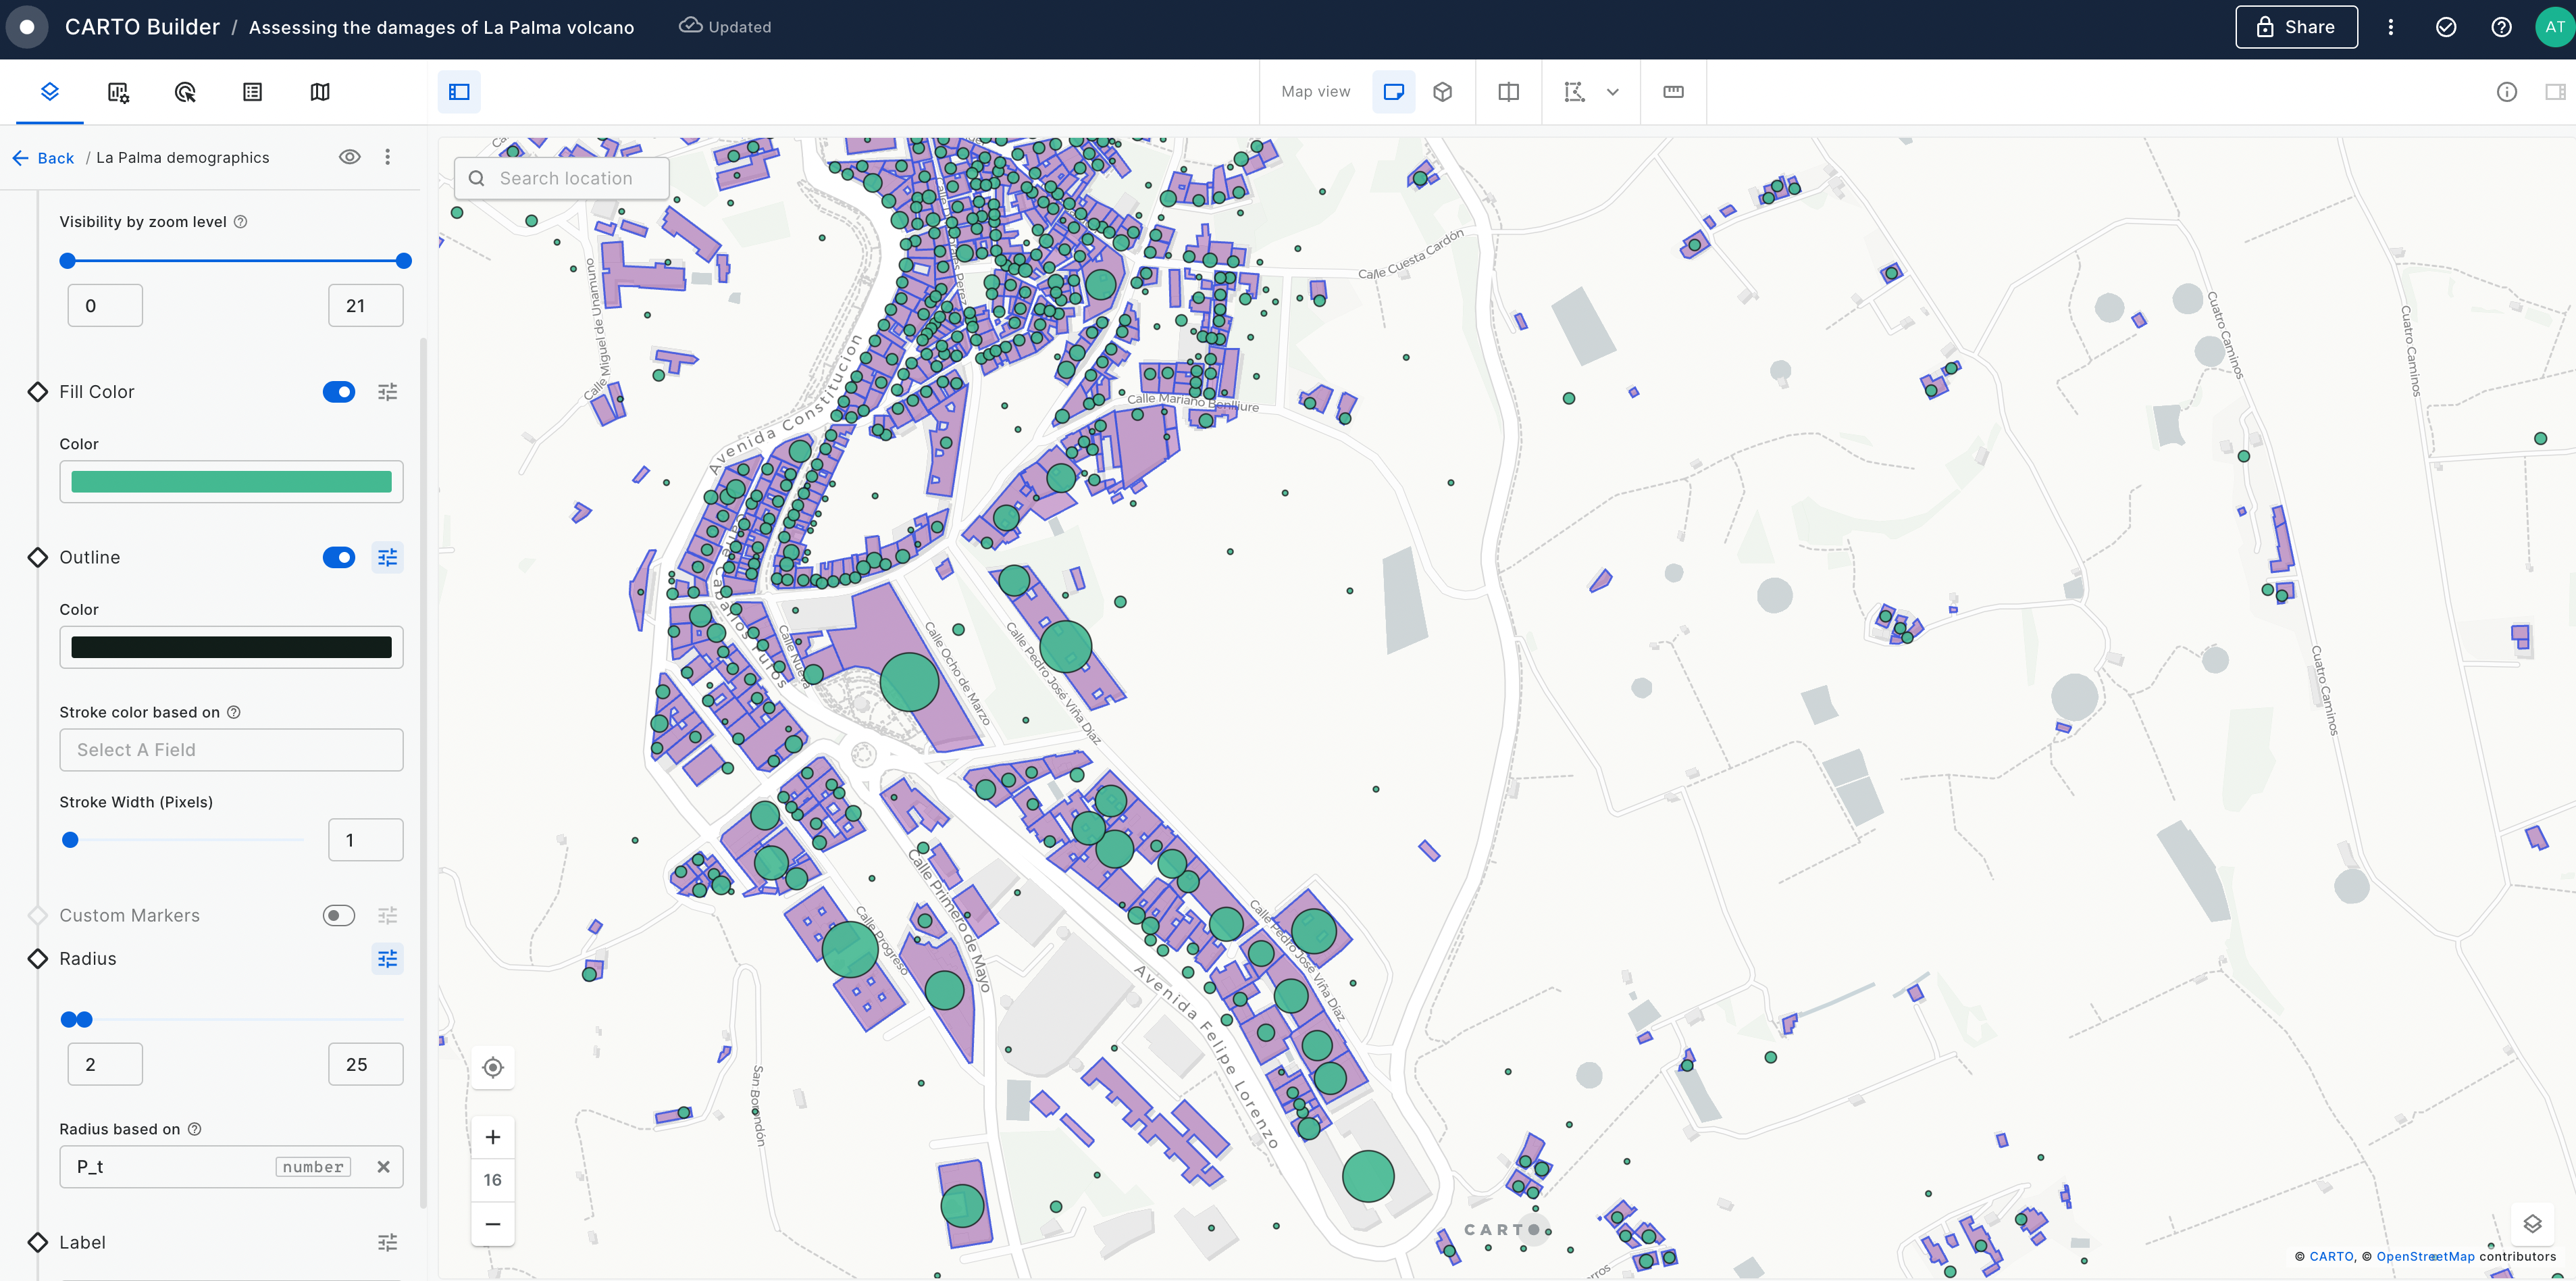Edit minimum radius field 2
This screenshot has width=2576, height=1281.
pyautogui.click(x=105, y=1064)
